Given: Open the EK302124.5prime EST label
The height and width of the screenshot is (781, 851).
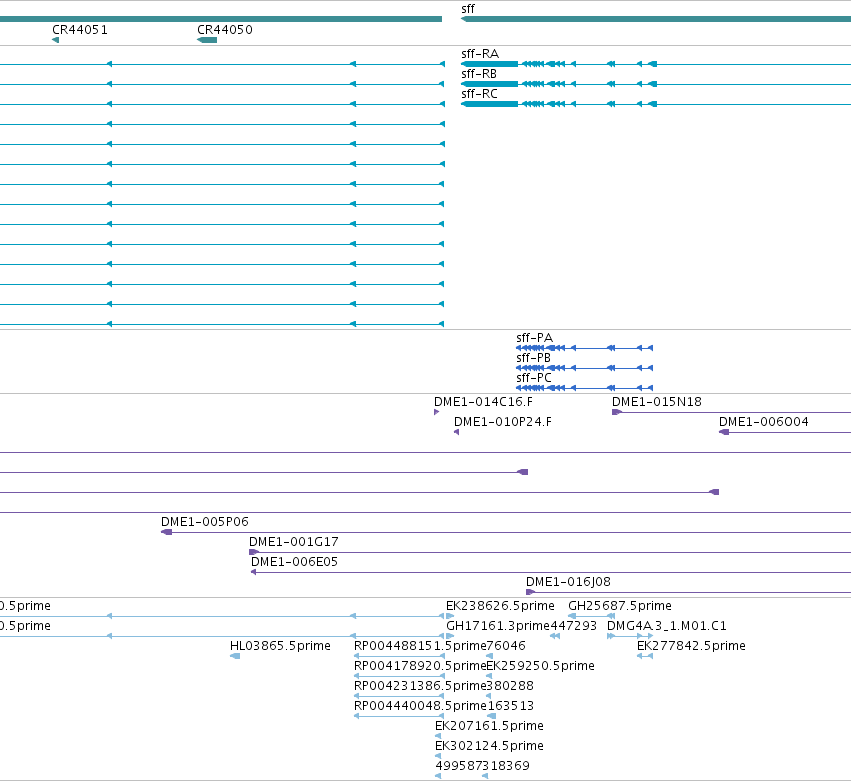Looking at the screenshot, I should (489, 746).
